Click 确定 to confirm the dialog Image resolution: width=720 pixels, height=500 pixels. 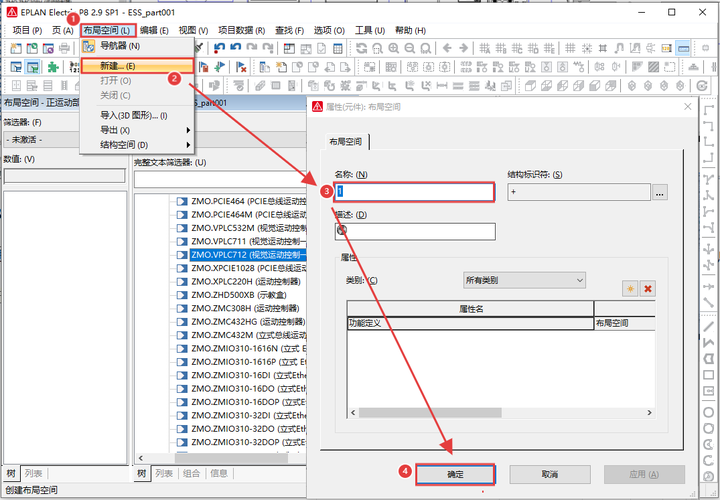pyautogui.click(x=455, y=474)
